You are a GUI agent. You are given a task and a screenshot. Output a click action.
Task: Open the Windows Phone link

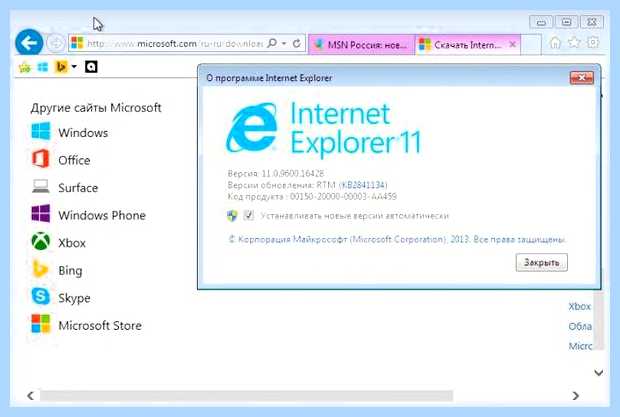(102, 215)
